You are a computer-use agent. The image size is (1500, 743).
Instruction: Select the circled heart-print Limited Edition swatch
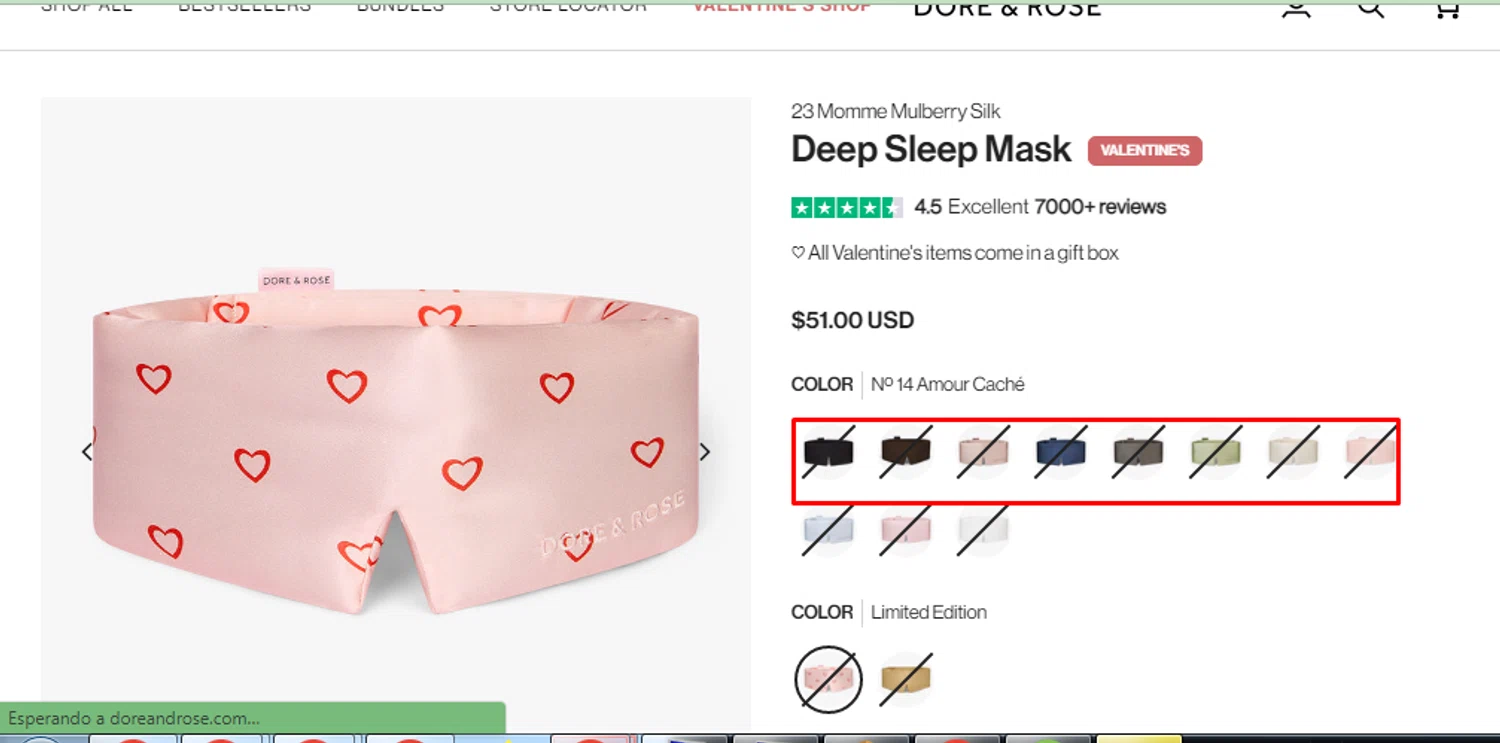828,680
